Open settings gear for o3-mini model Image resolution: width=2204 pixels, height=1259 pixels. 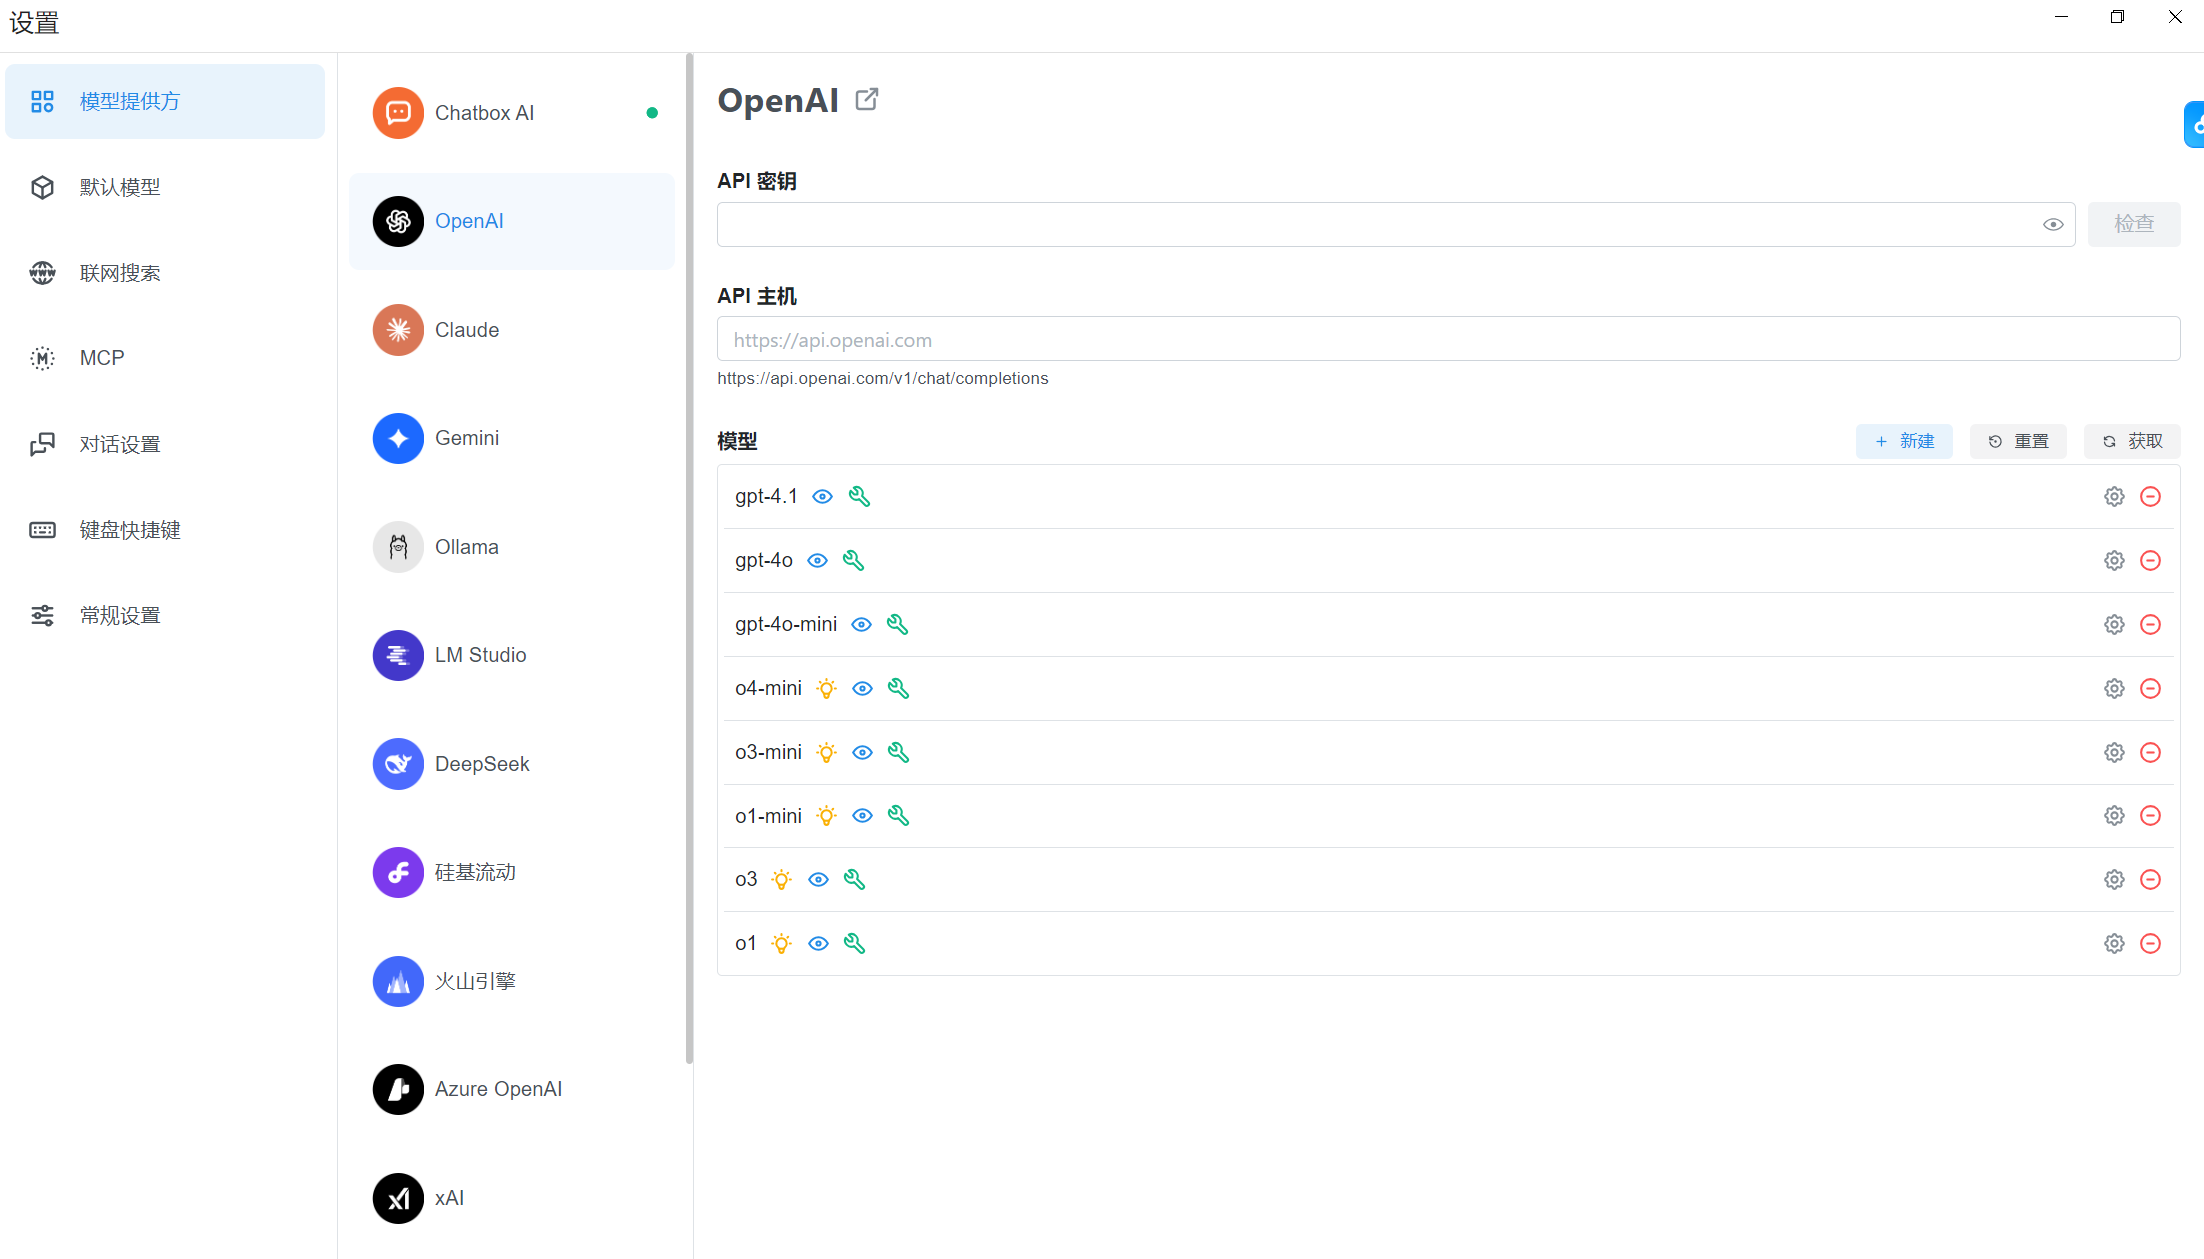[x=2114, y=753]
